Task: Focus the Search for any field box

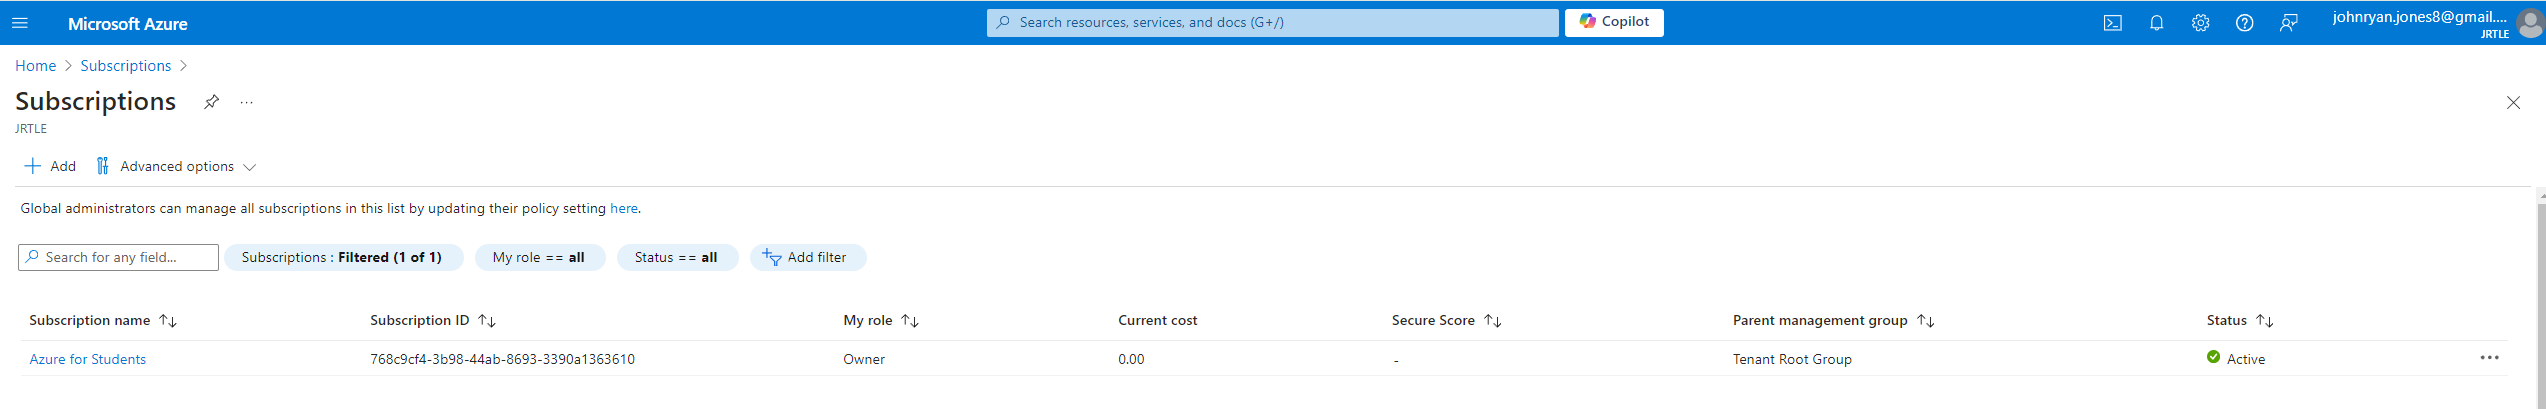Action: tap(118, 258)
